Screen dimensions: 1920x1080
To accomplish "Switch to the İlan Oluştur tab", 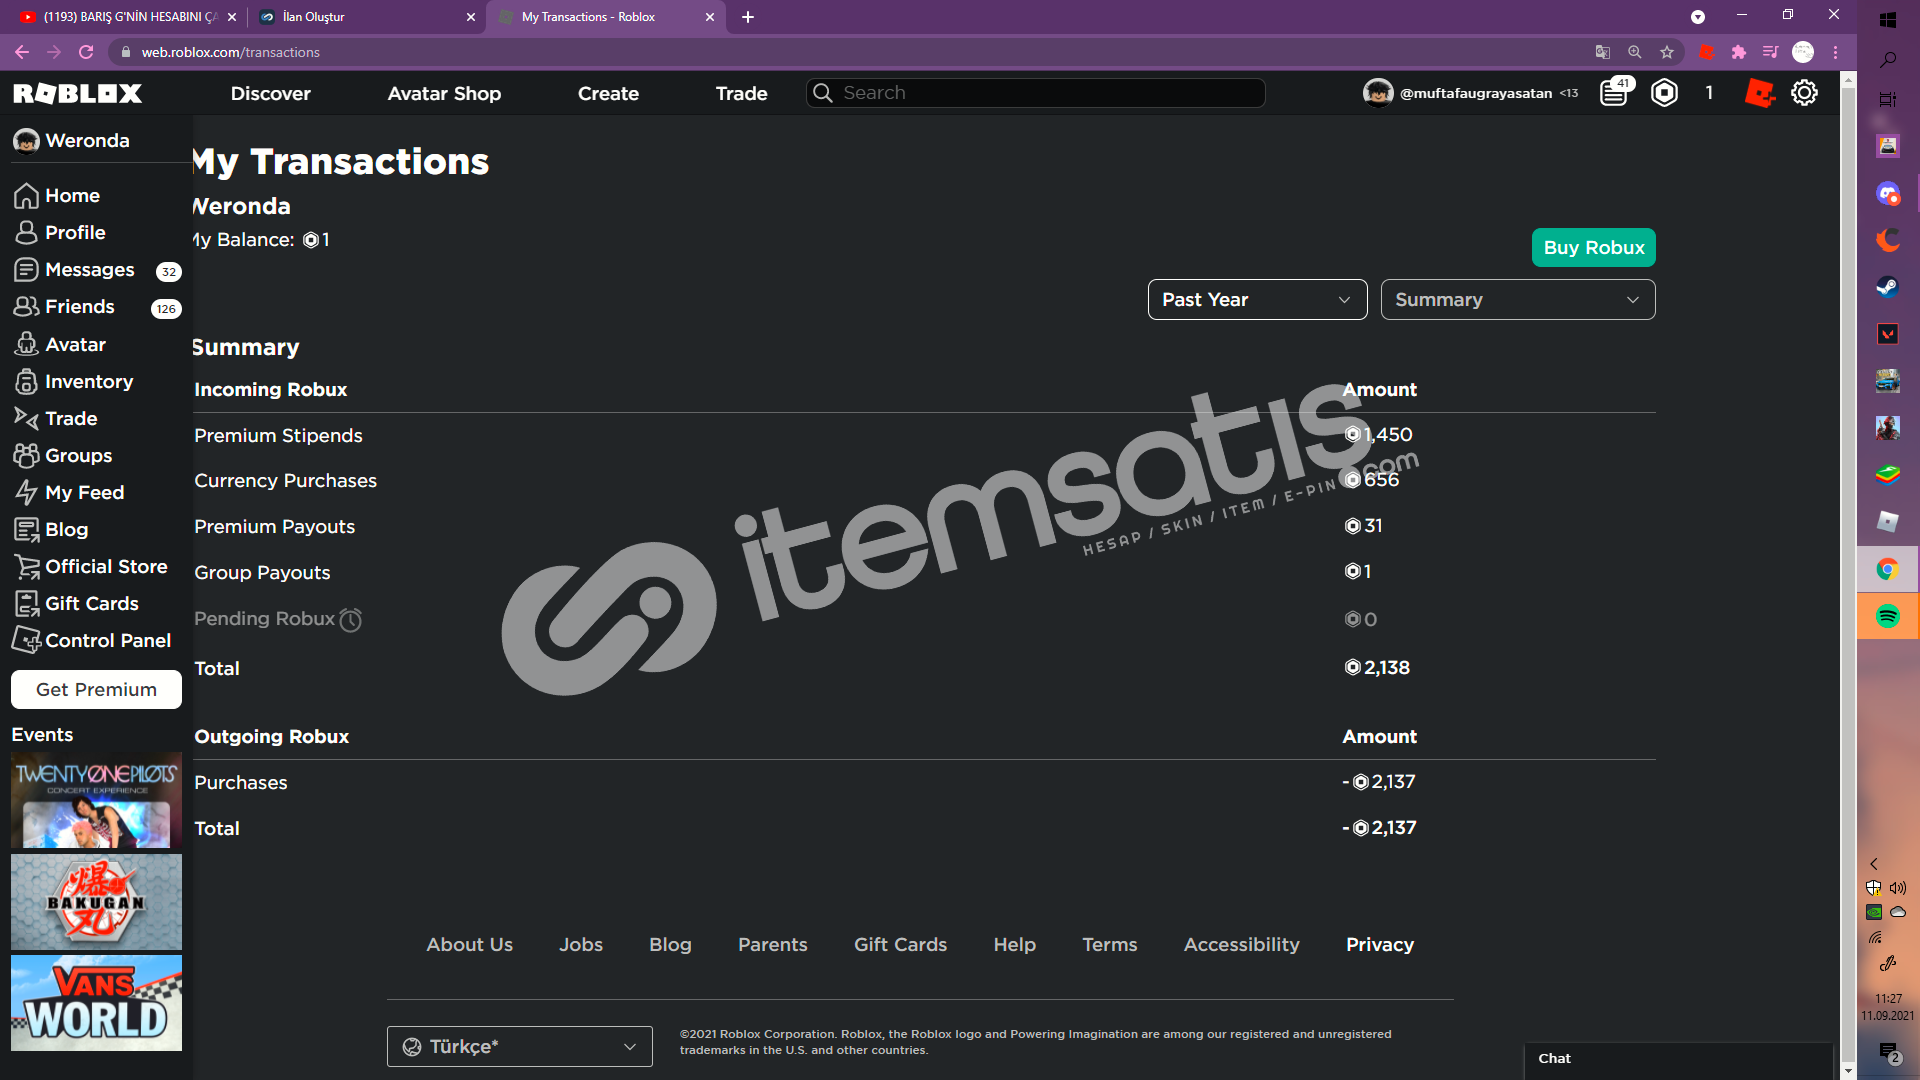I will pyautogui.click(x=367, y=17).
